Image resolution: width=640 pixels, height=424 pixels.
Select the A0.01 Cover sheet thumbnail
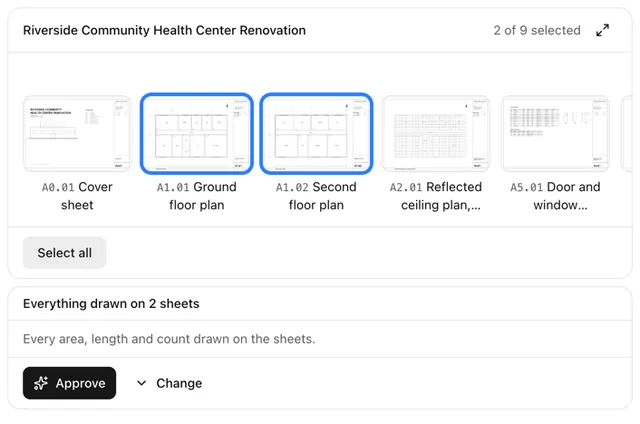click(x=77, y=133)
